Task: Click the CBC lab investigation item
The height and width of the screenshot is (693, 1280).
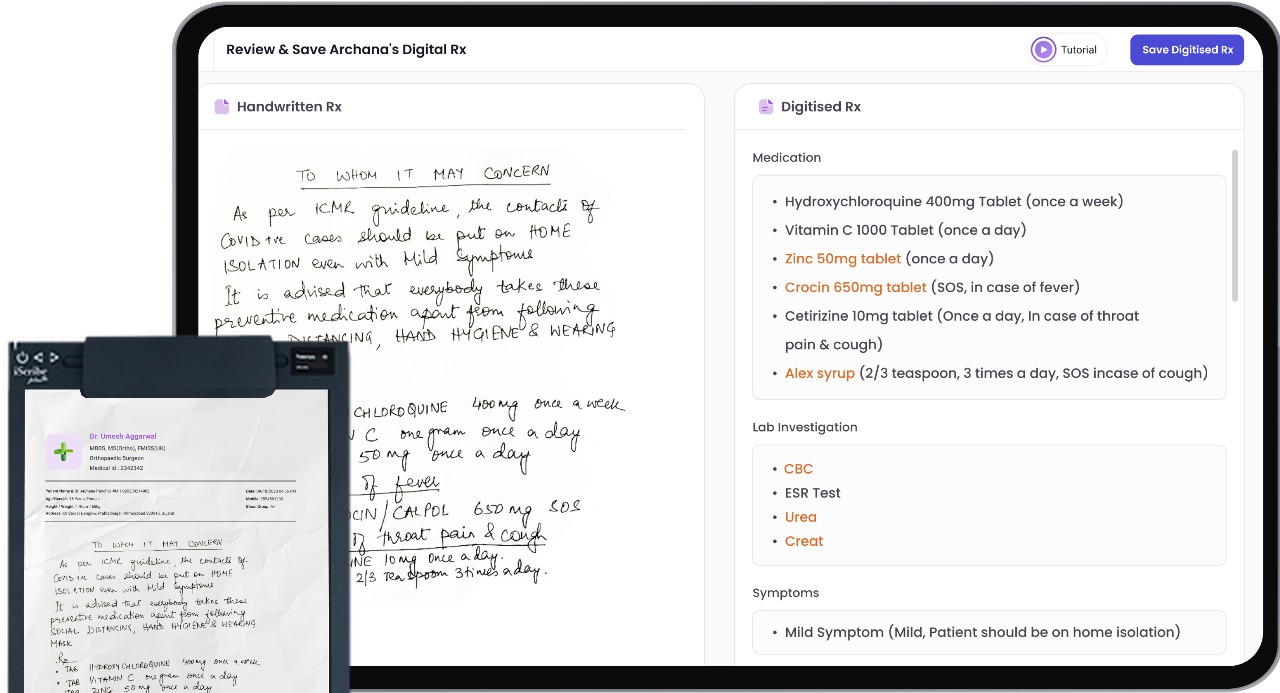Action: 798,469
